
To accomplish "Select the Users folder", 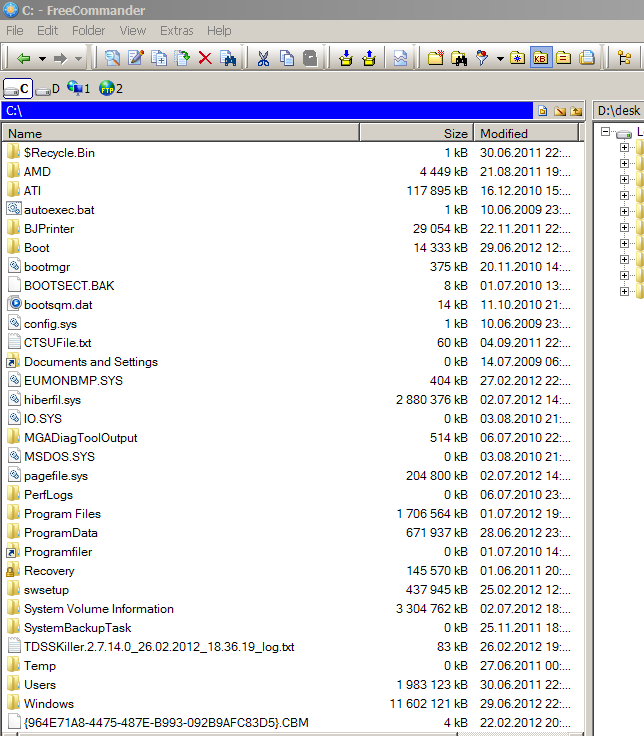I will coord(40,685).
